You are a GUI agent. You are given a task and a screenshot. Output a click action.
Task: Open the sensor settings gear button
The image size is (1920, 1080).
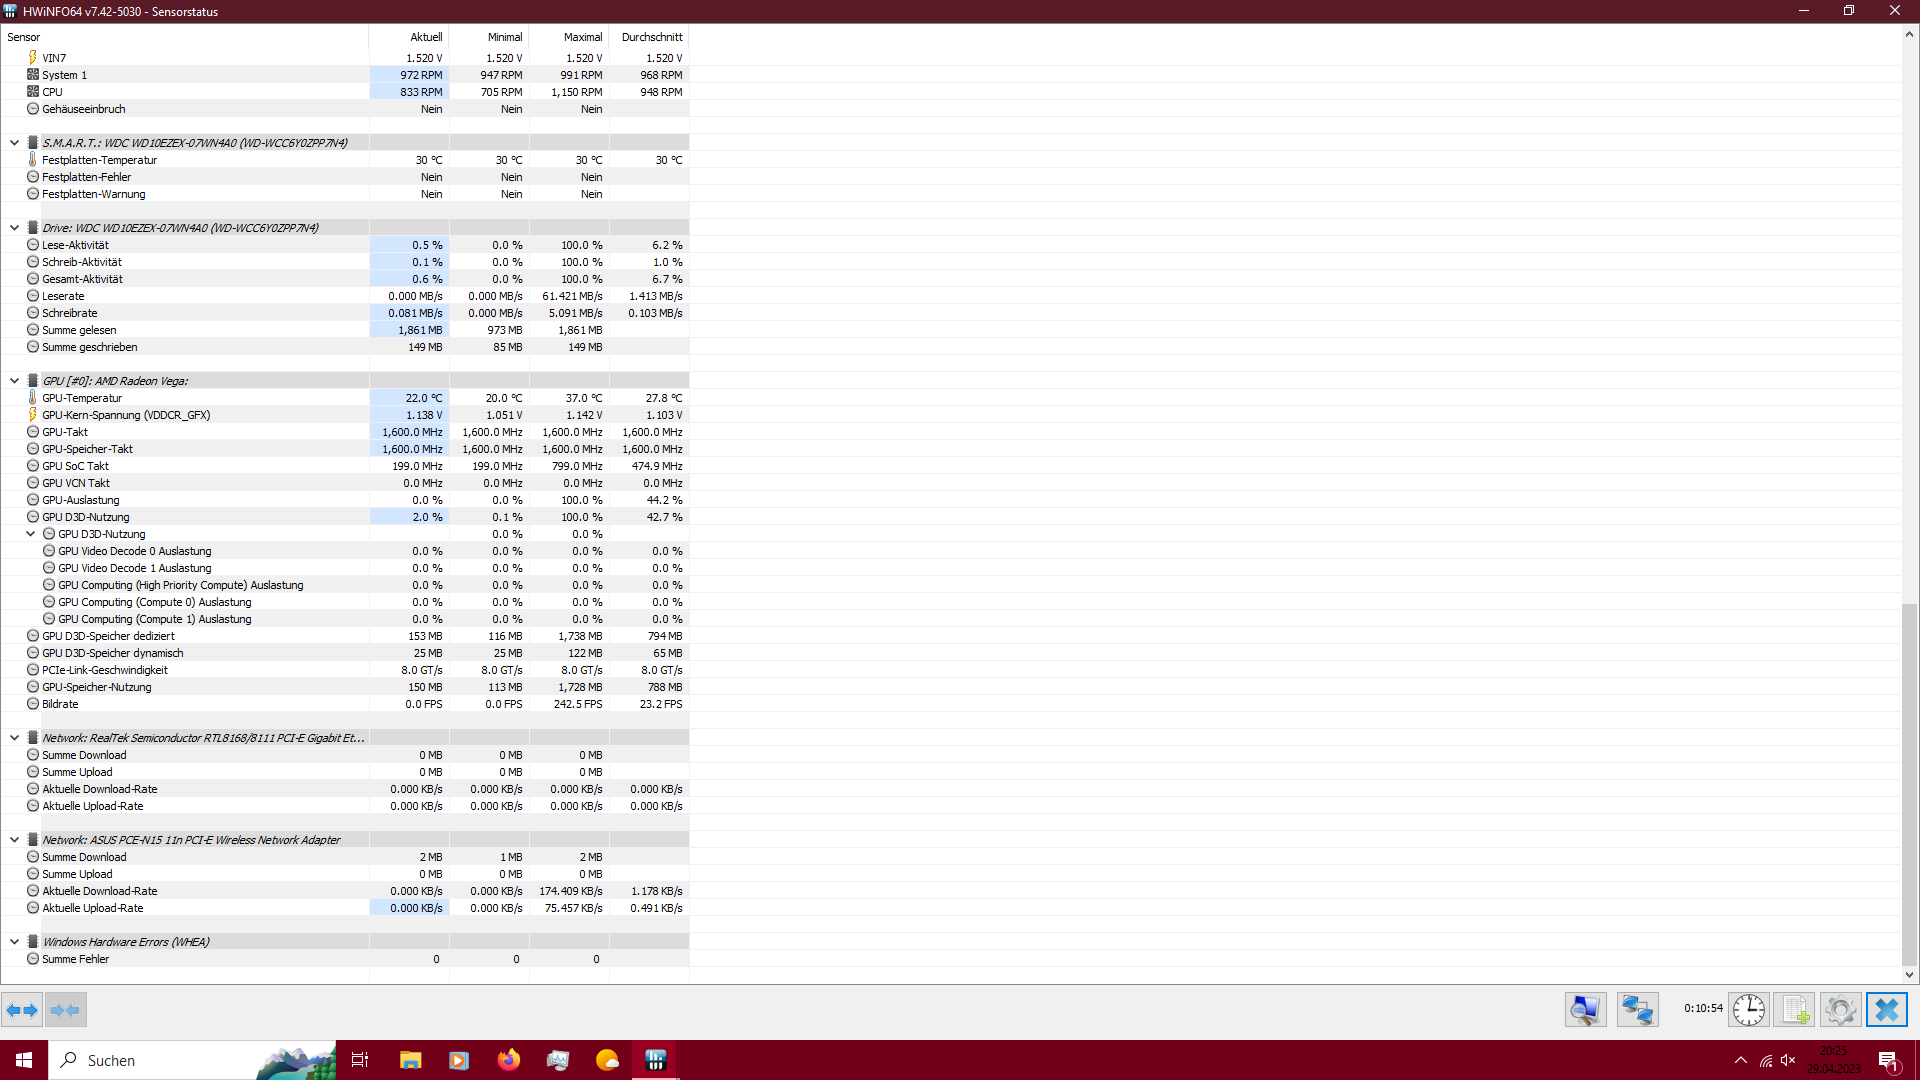(x=1840, y=1010)
